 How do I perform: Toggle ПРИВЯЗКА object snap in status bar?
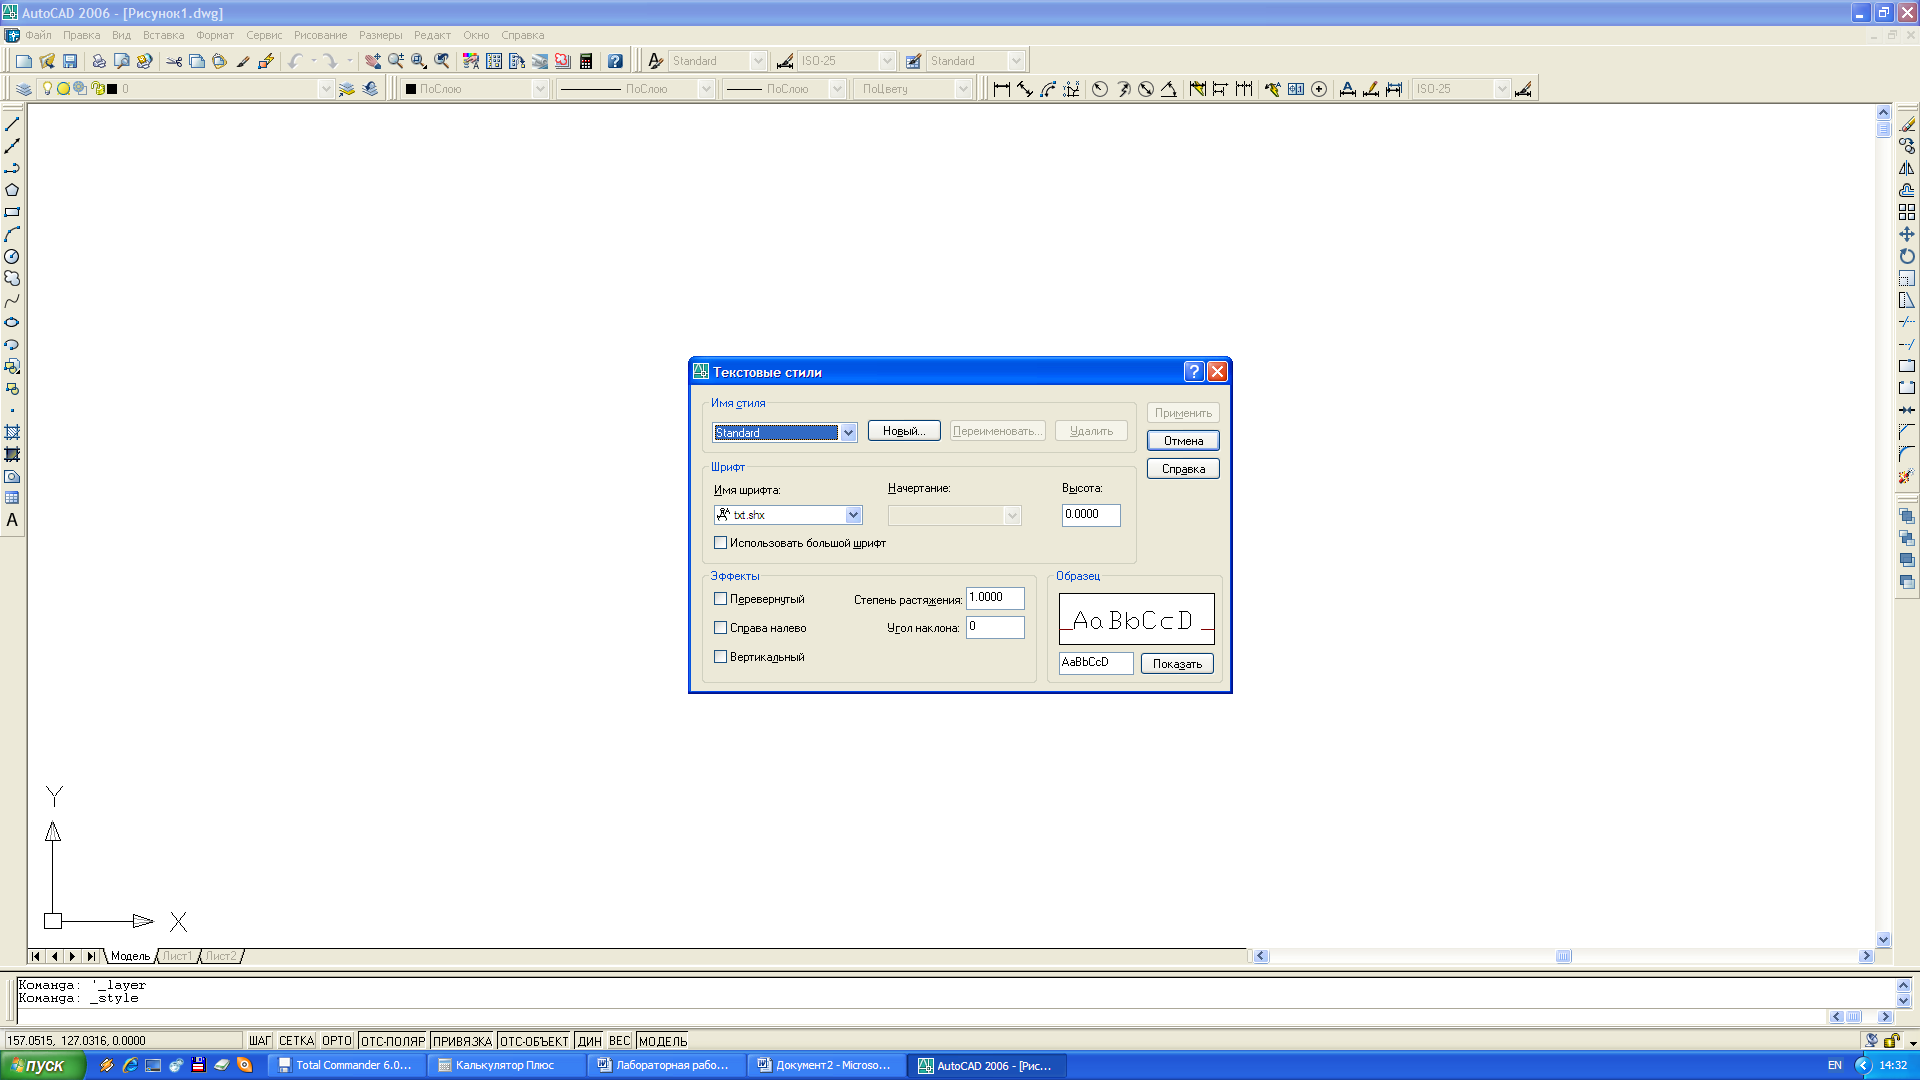tap(462, 1041)
